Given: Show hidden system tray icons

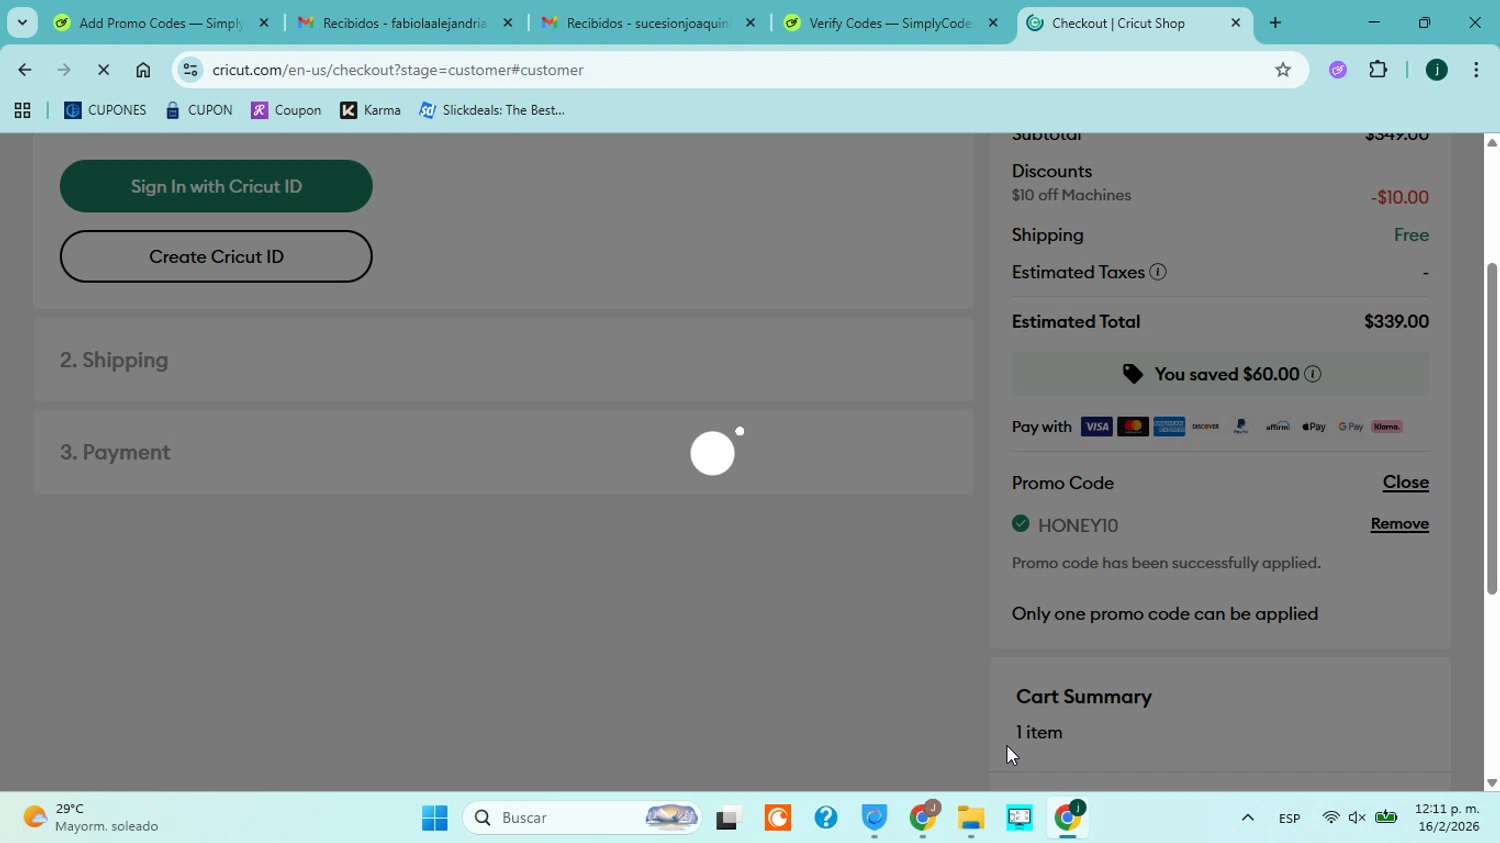Looking at the screenshot, I should (1248, 818).
